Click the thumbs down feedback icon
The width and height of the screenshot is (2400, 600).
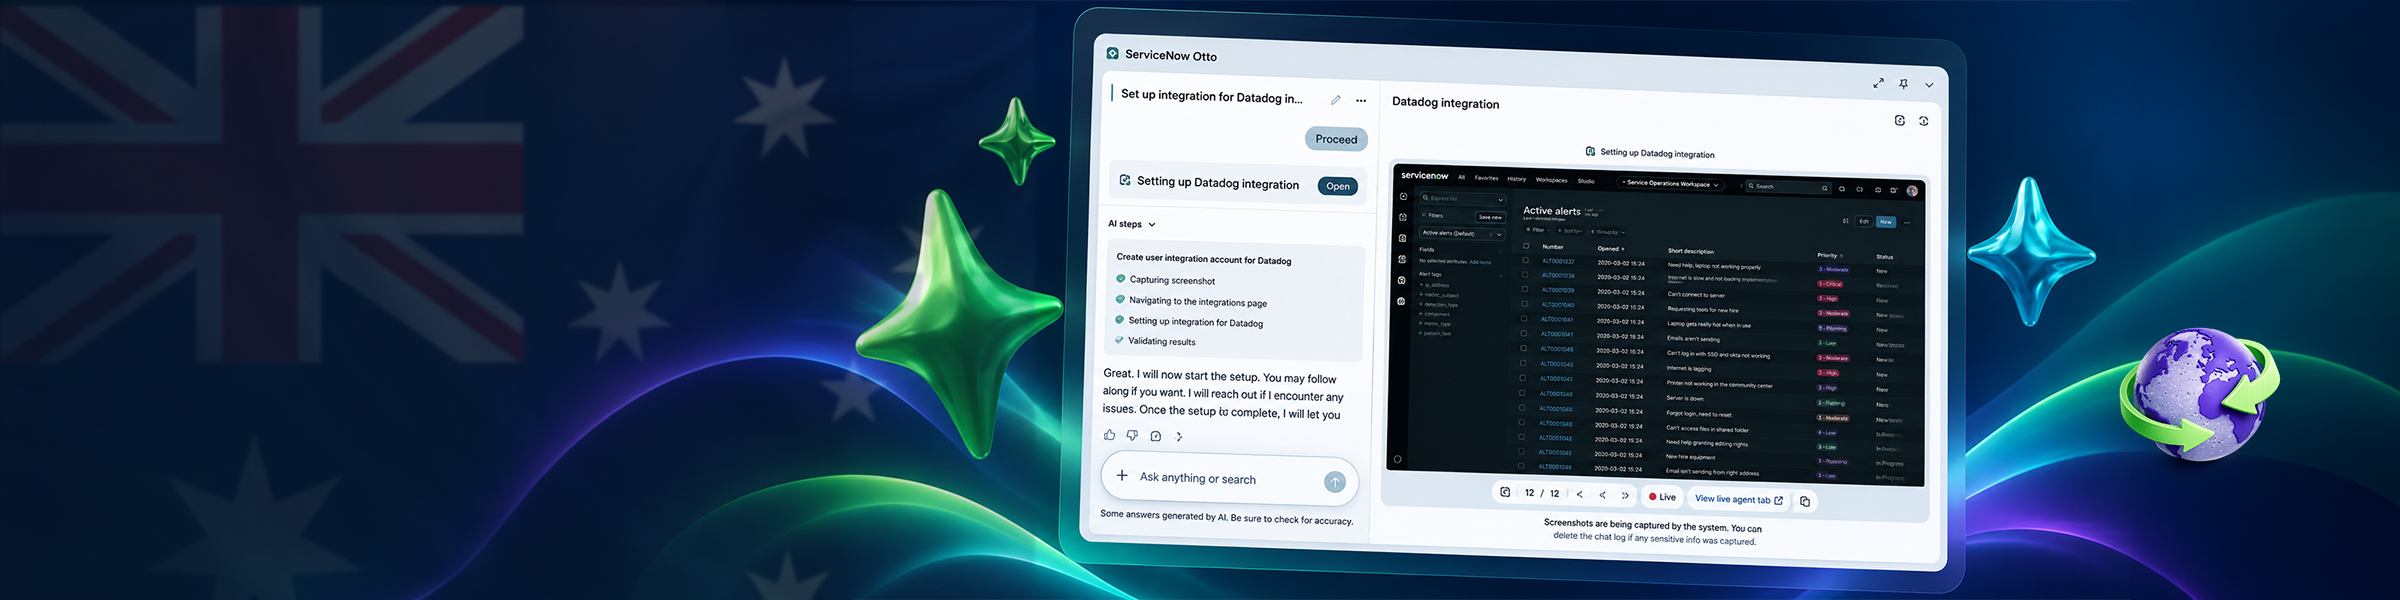coord(1132,435)
